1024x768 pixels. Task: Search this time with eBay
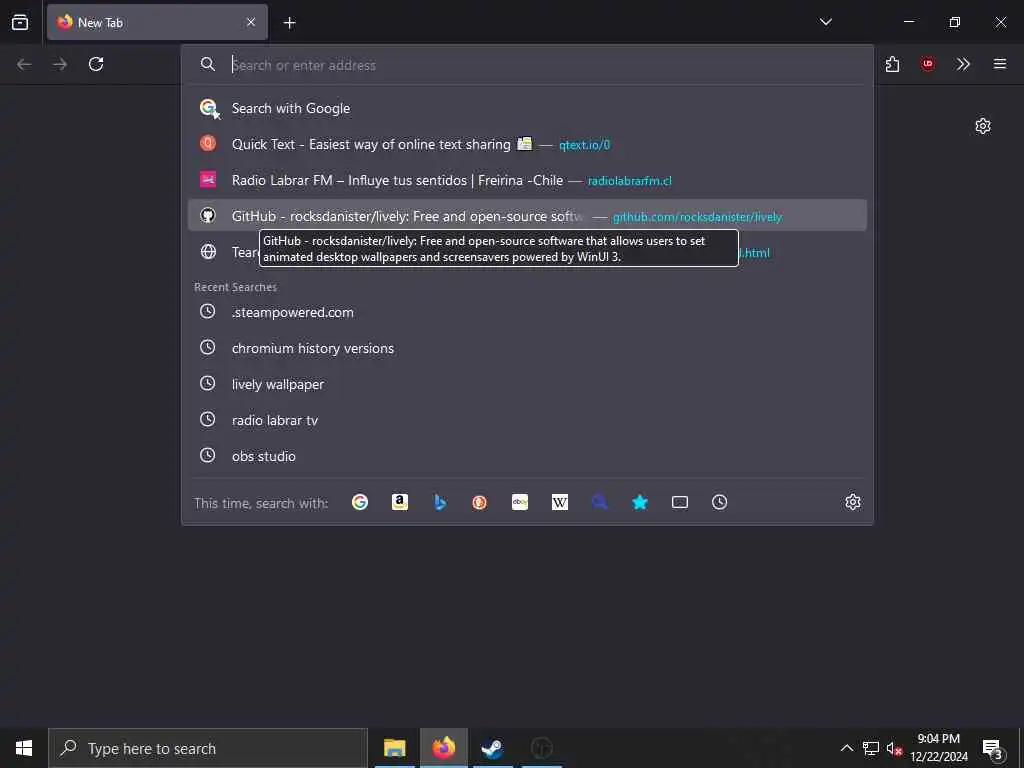[520, 502]
